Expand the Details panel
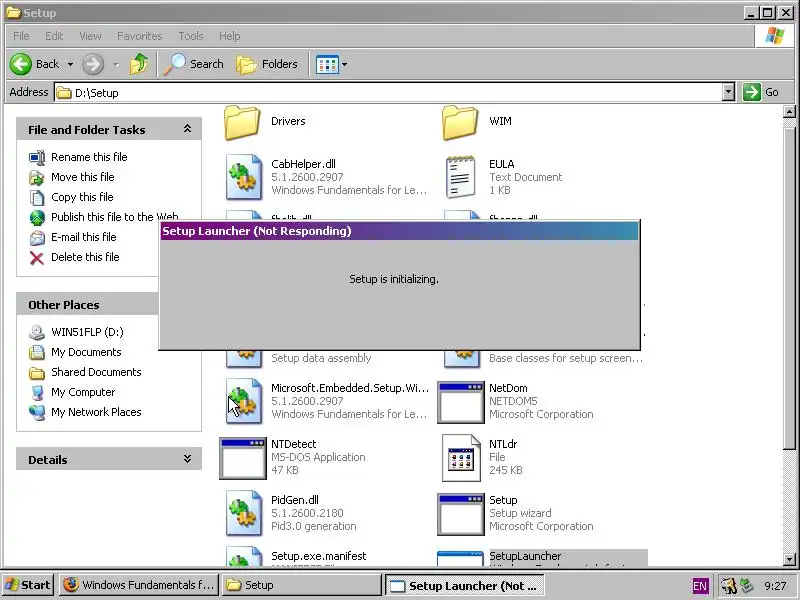Screen dimensions: 800x600 [187, 459]
